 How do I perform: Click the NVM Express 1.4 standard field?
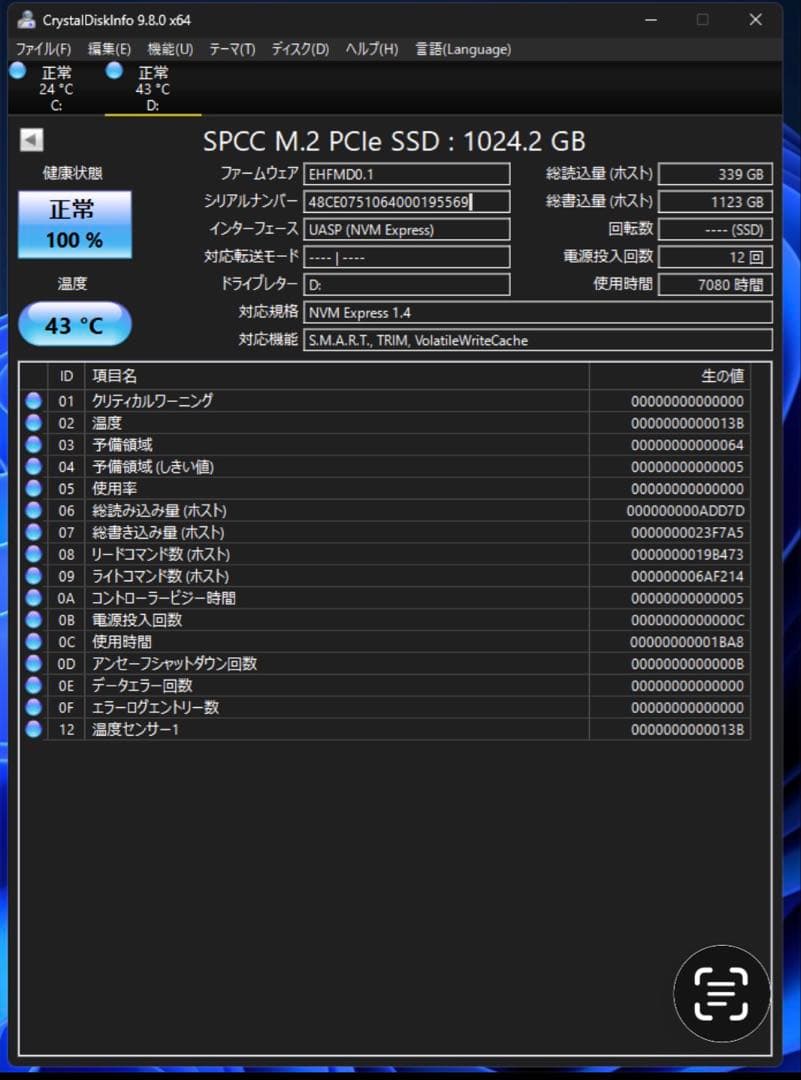point(538,313)
